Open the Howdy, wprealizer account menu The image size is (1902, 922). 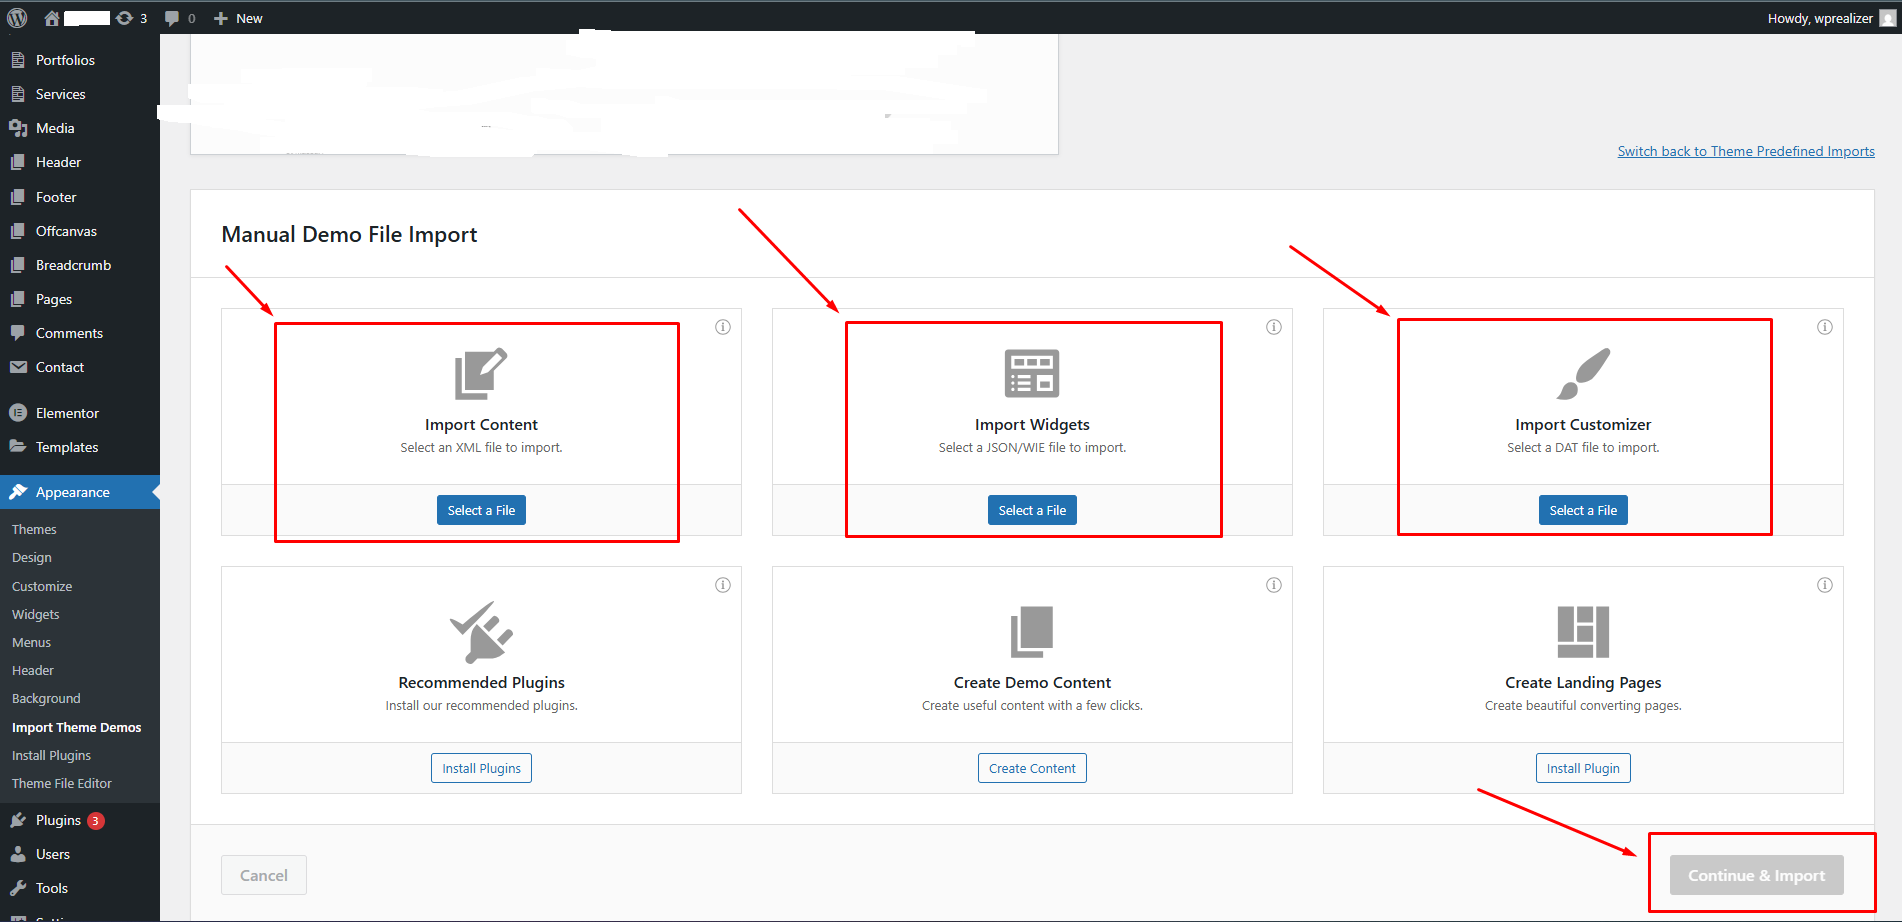click(x=1820, y=18)
